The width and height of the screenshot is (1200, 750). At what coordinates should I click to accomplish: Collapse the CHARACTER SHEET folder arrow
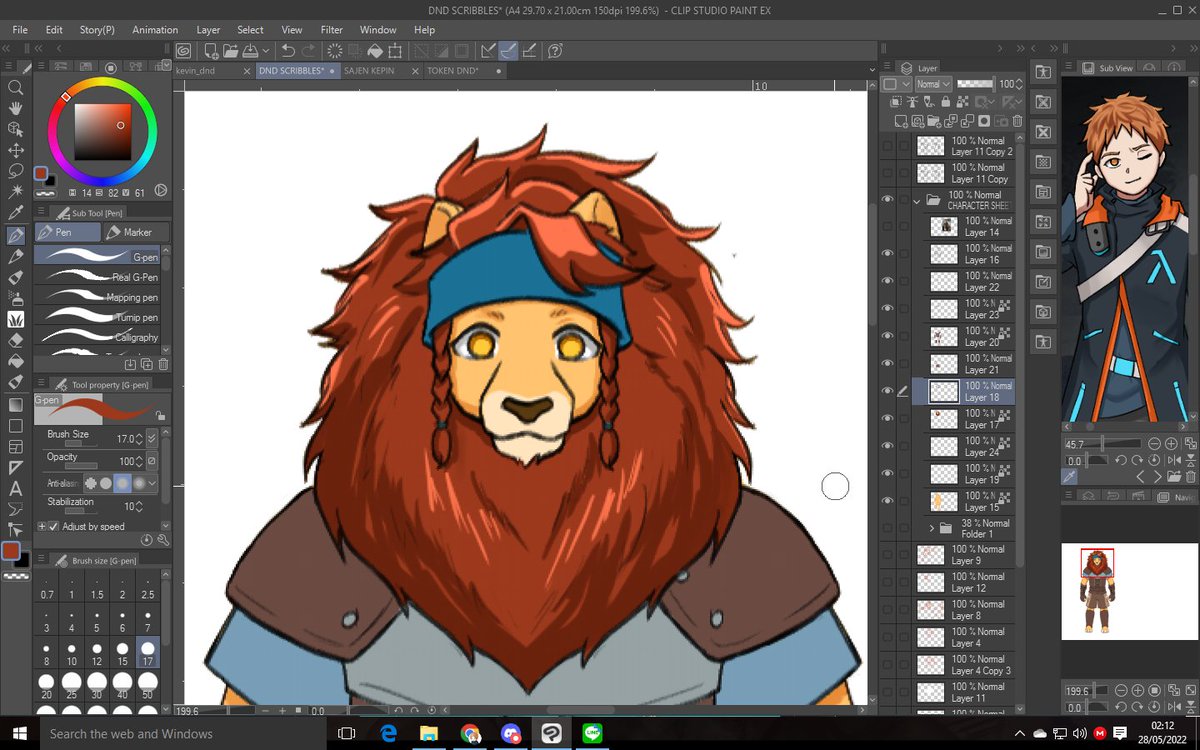pos(917,200)
